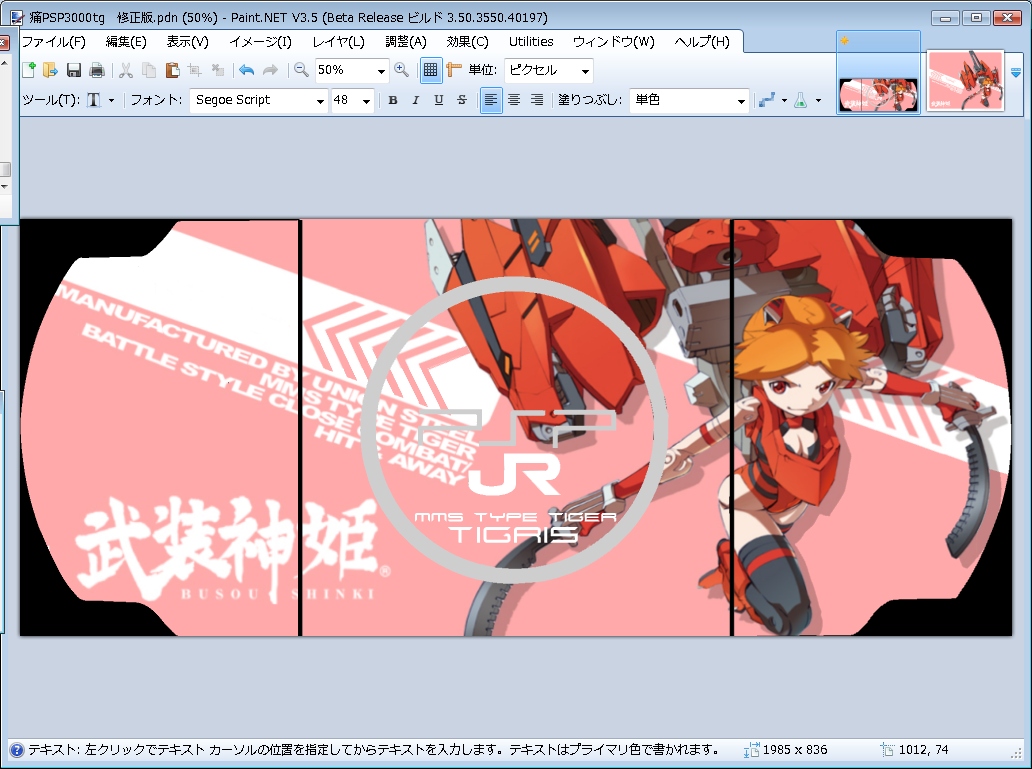Click the Save floppy disk icon
The height and width of the screenshot is (769, 1032).
click(74, 70)
